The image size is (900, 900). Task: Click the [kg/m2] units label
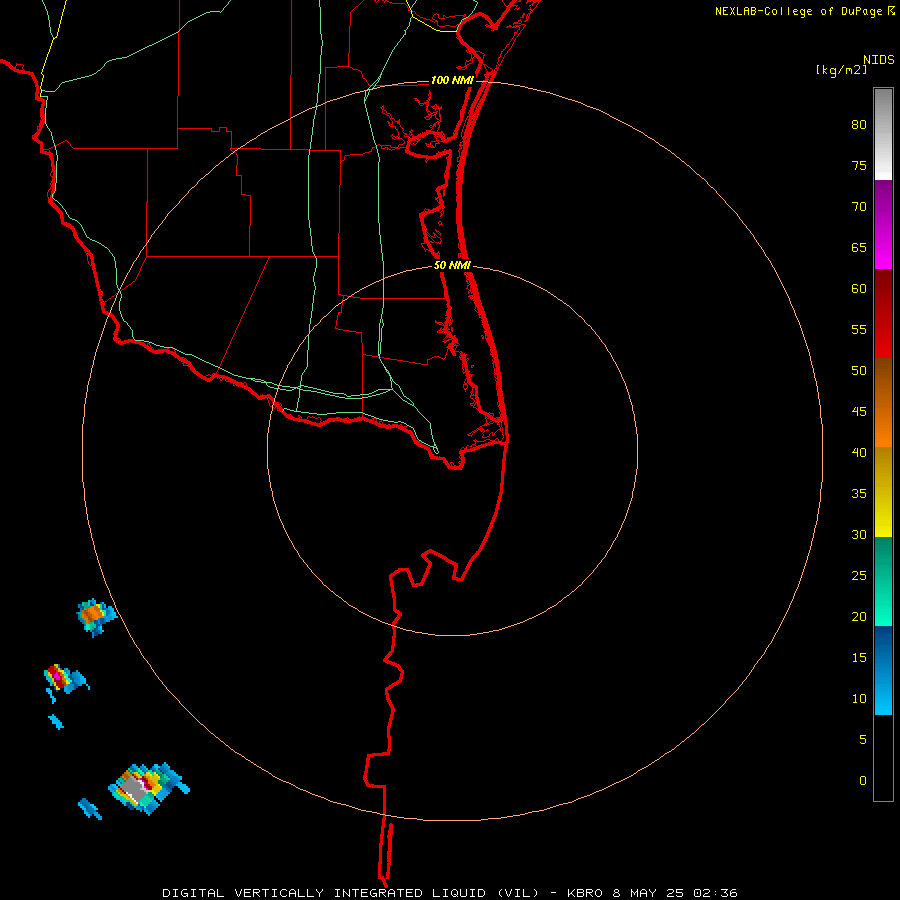[x=841, y=70]
